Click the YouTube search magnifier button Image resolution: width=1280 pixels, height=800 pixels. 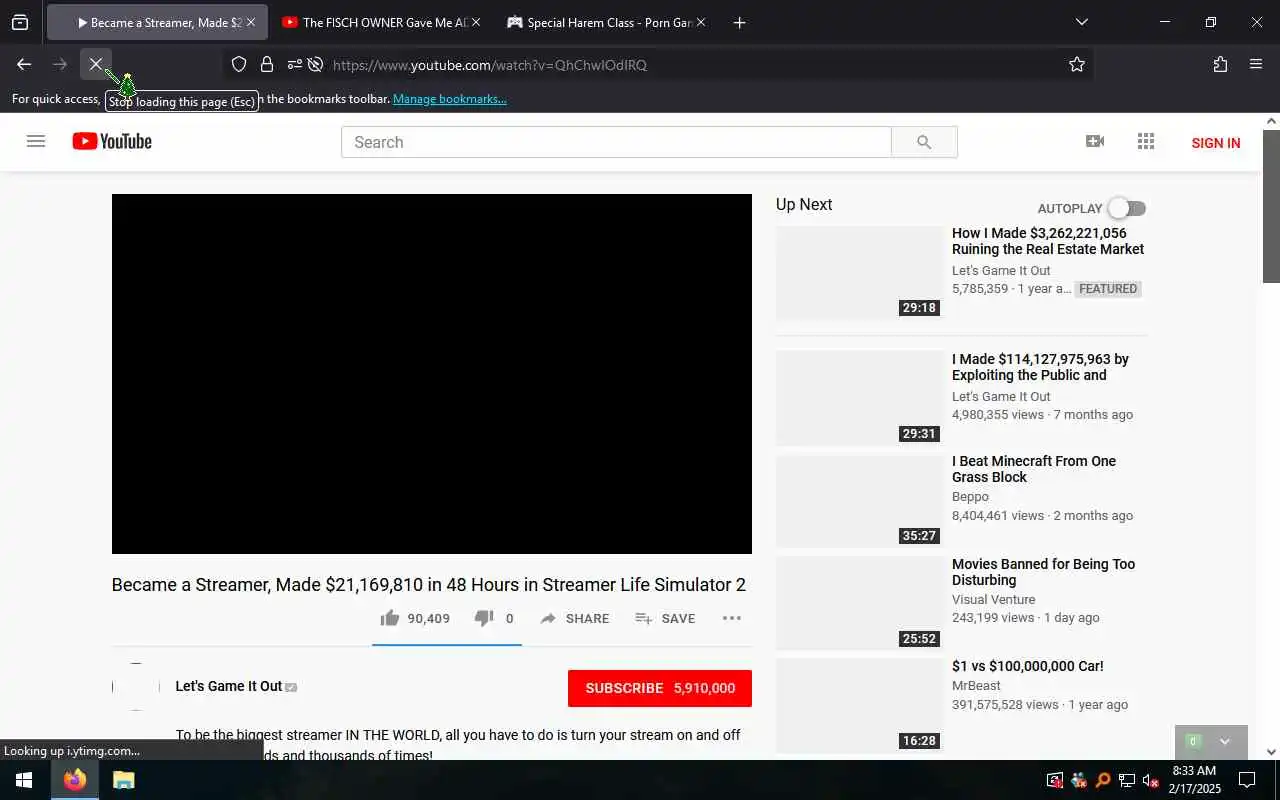point(924,142)
